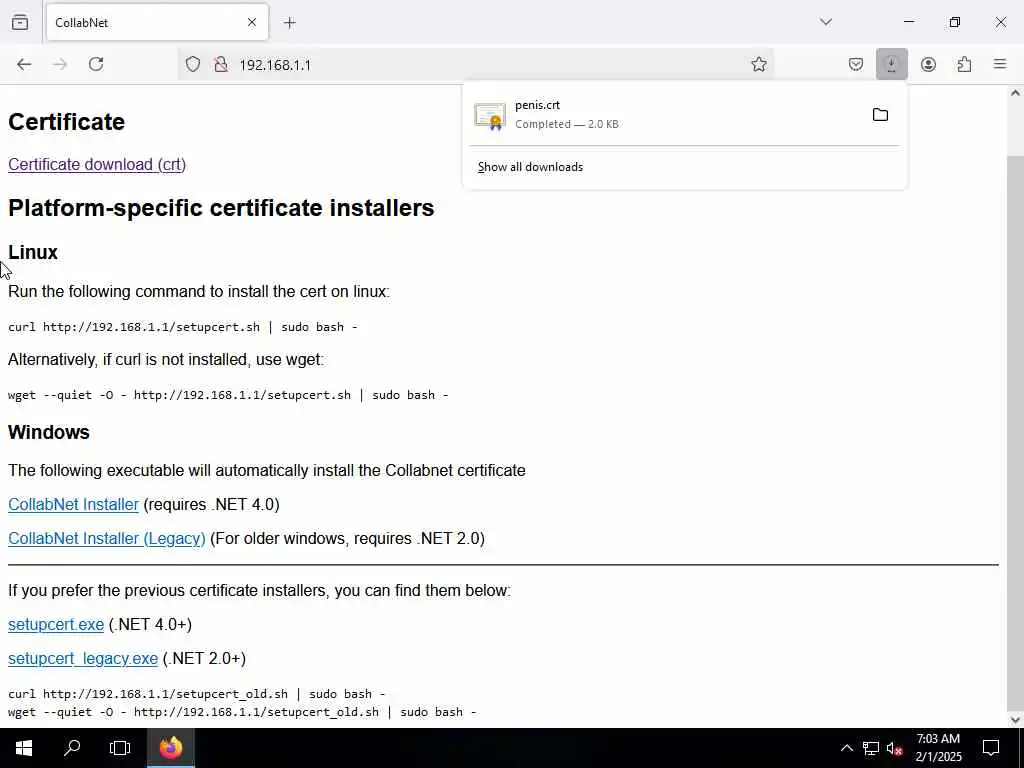Bookmark this page with the star

[x=758, y=64]
